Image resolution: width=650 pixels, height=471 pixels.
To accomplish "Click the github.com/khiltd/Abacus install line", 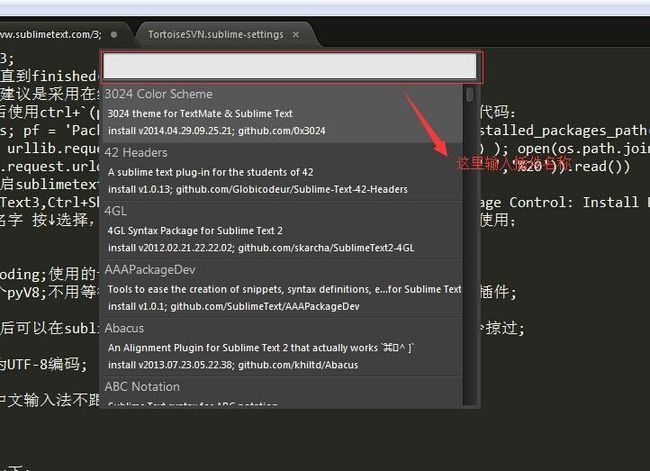I will click(x=233, y=365).
